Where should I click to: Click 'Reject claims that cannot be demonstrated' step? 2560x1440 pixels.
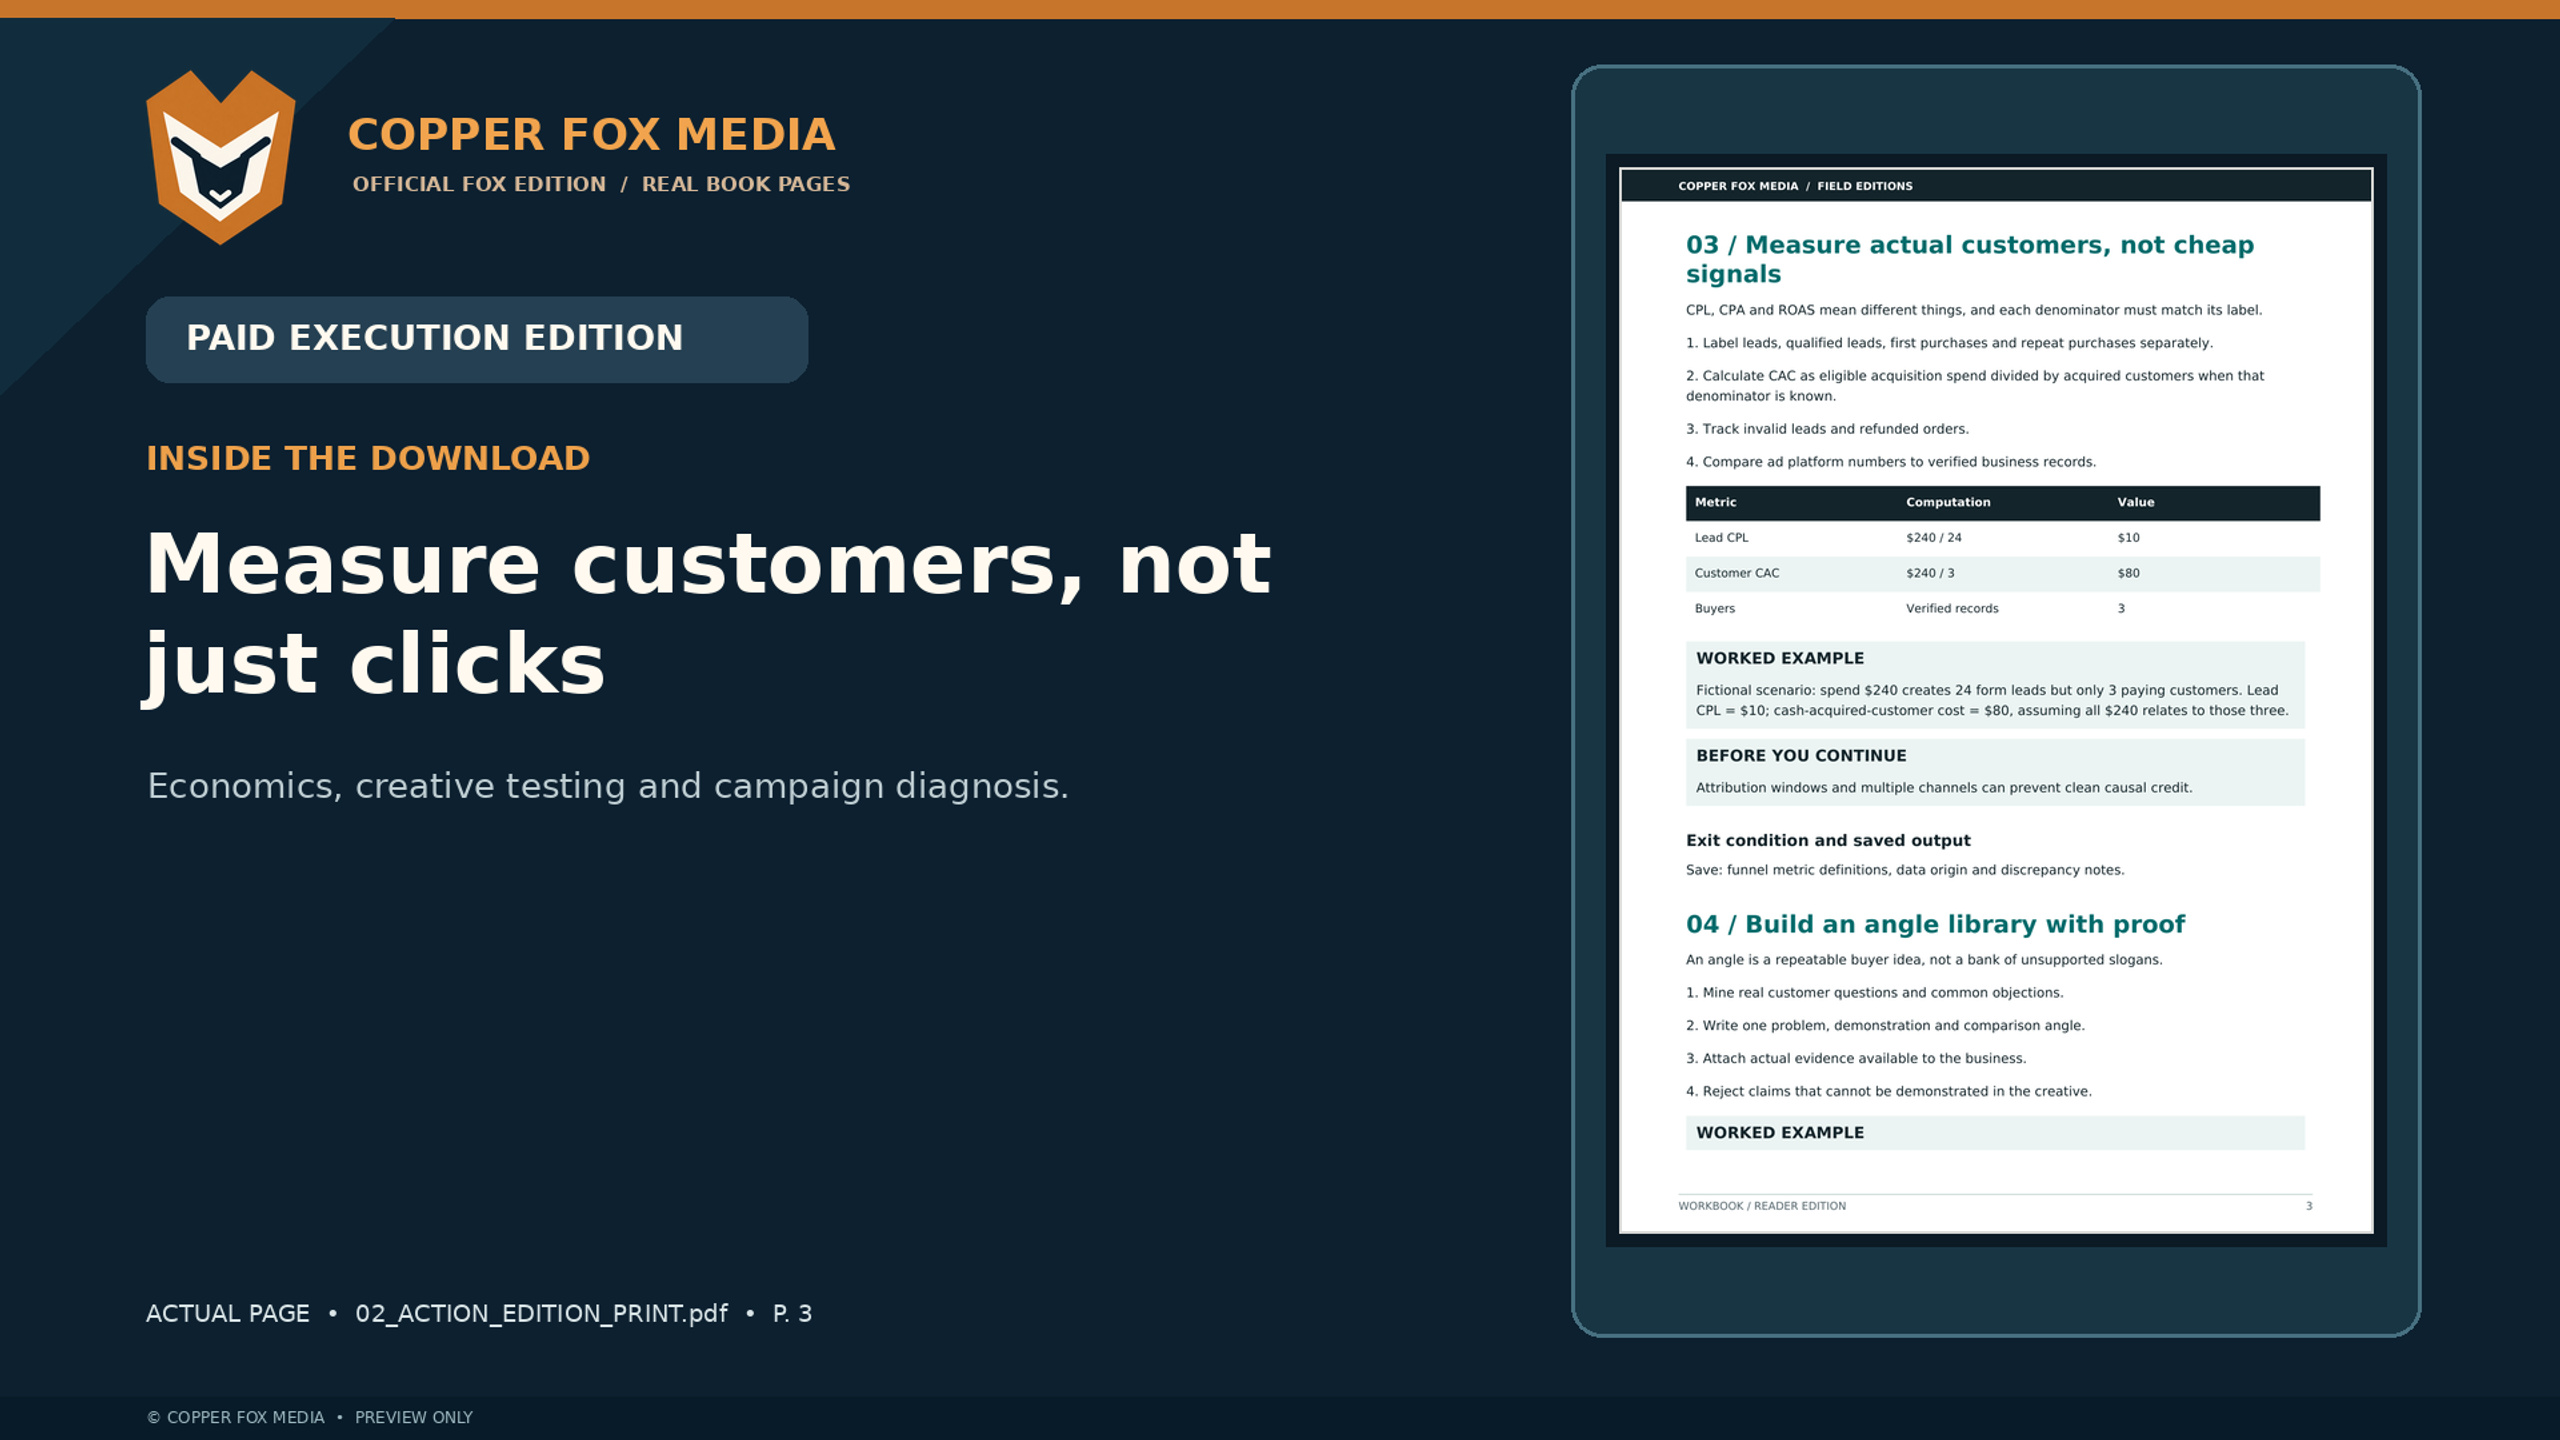(x=1888, y=1092)
